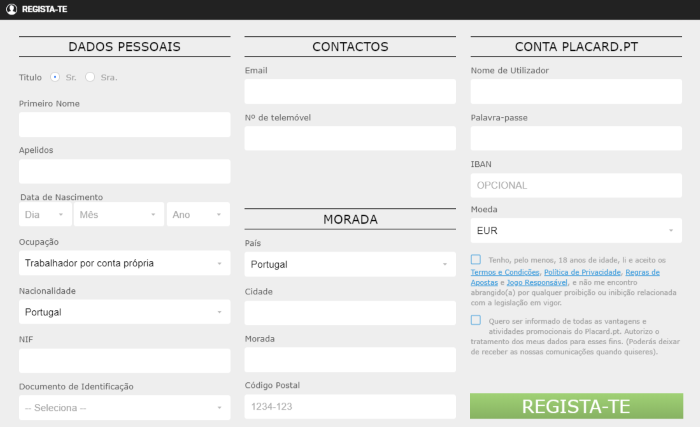Open the Regras de Apostas link

642,272
